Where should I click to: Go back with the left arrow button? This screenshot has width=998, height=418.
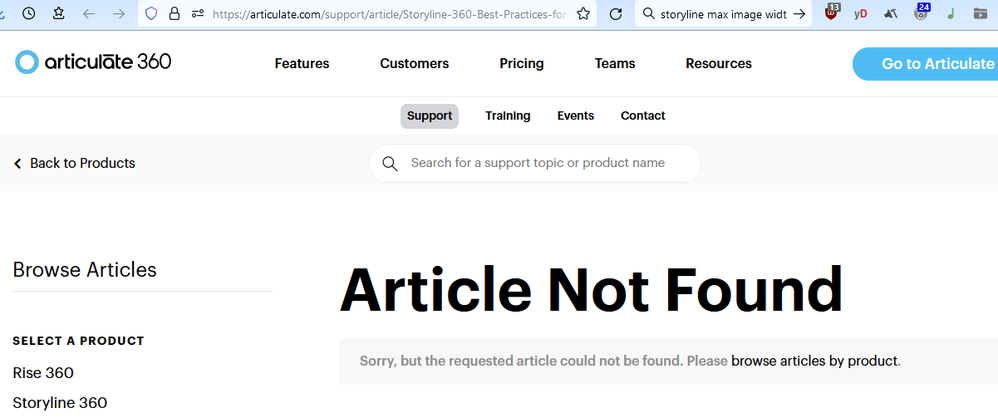coord(88,13)
